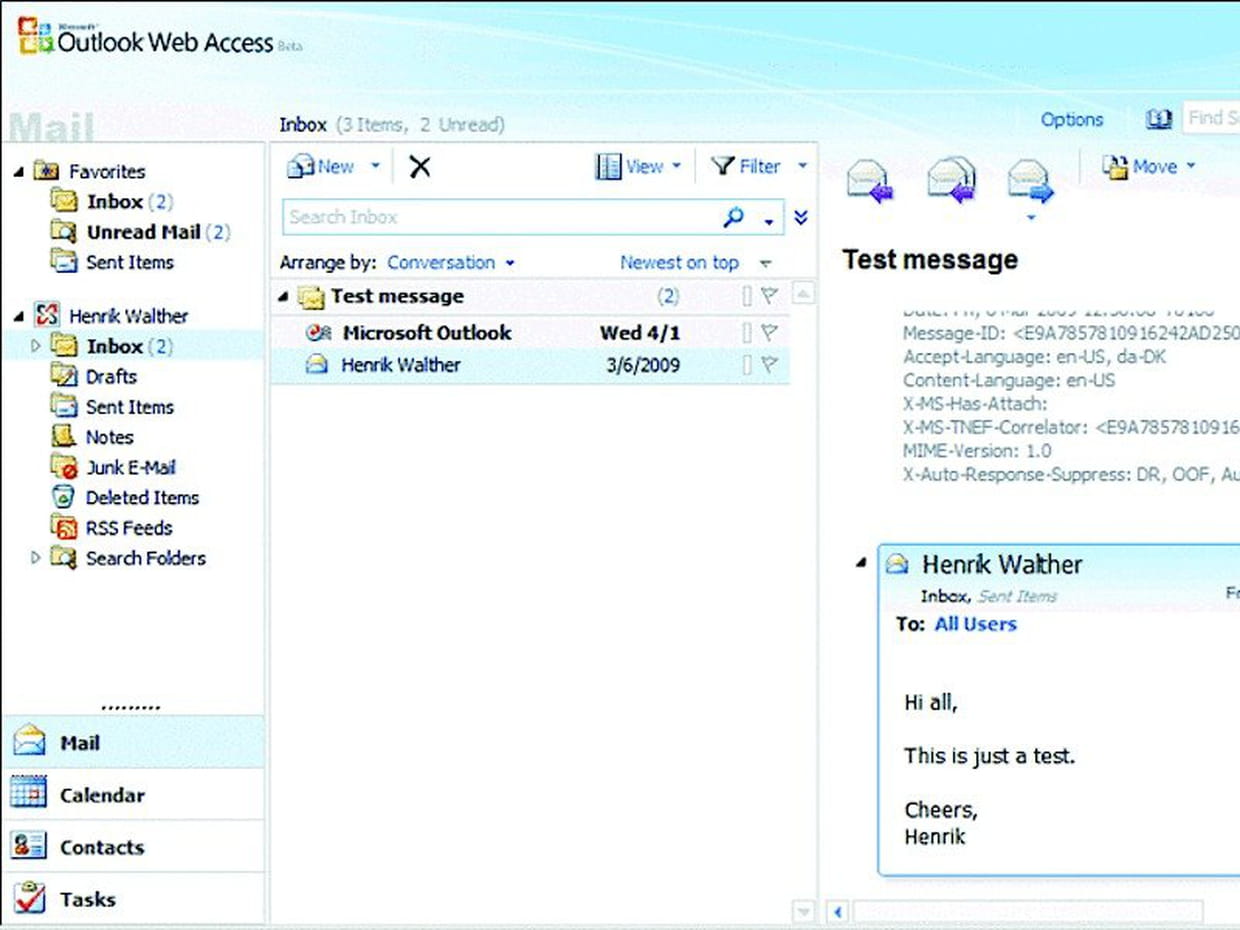Toggle flag on Microsoft Outlook message
The image size is (1240, 930).
coord(768,333)
